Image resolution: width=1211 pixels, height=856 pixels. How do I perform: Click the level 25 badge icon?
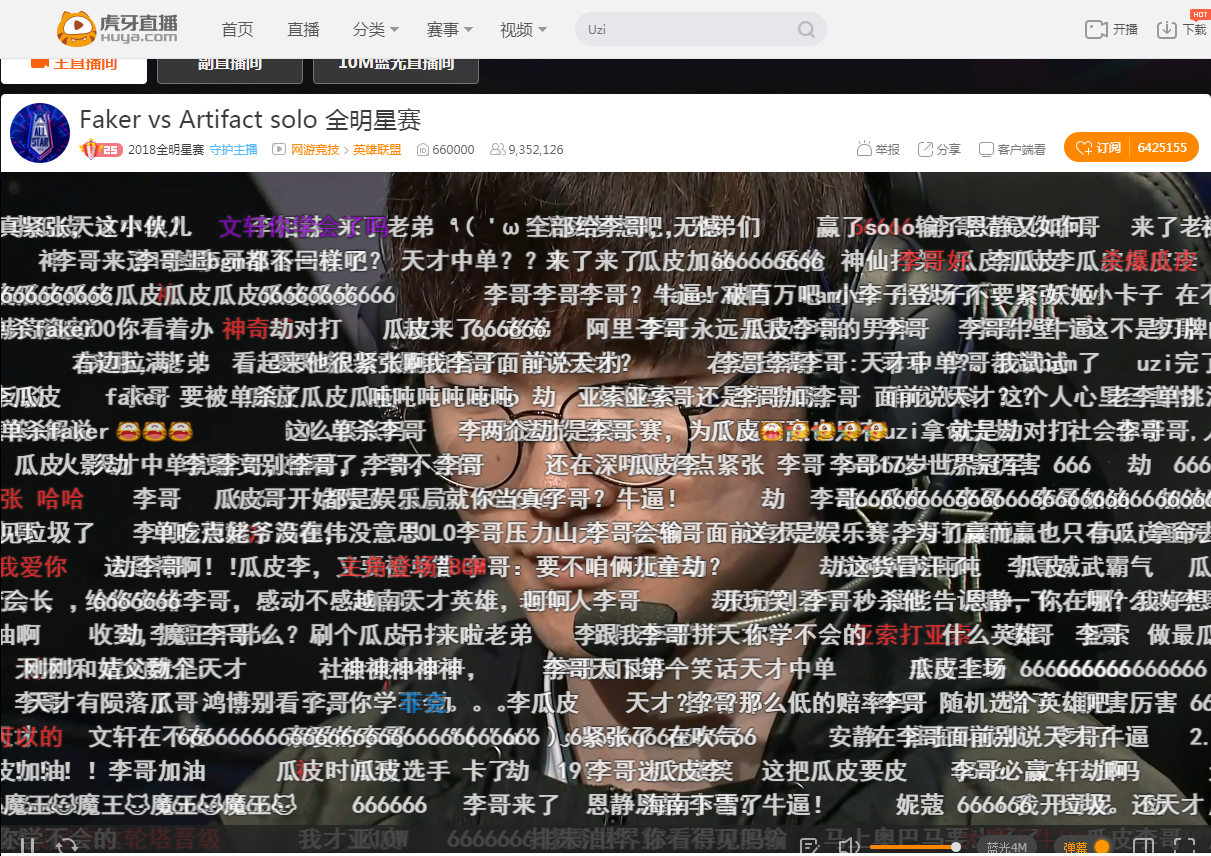pyautogui.click(x=101, y=149)
